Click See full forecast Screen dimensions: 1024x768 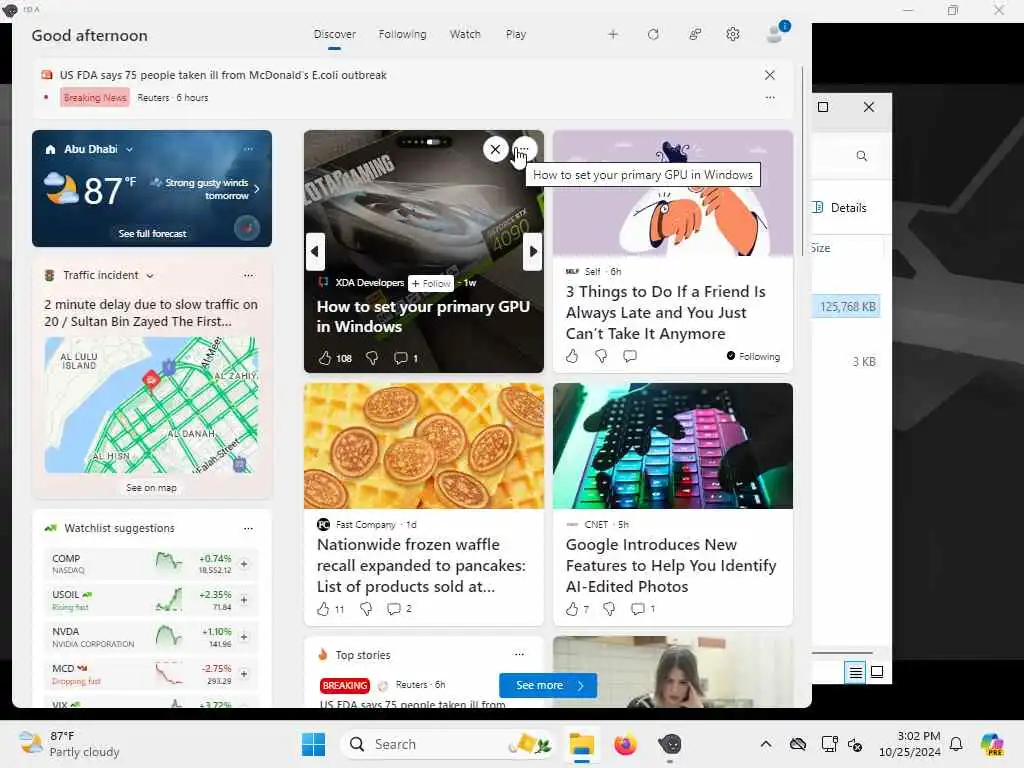coord(152,233)
